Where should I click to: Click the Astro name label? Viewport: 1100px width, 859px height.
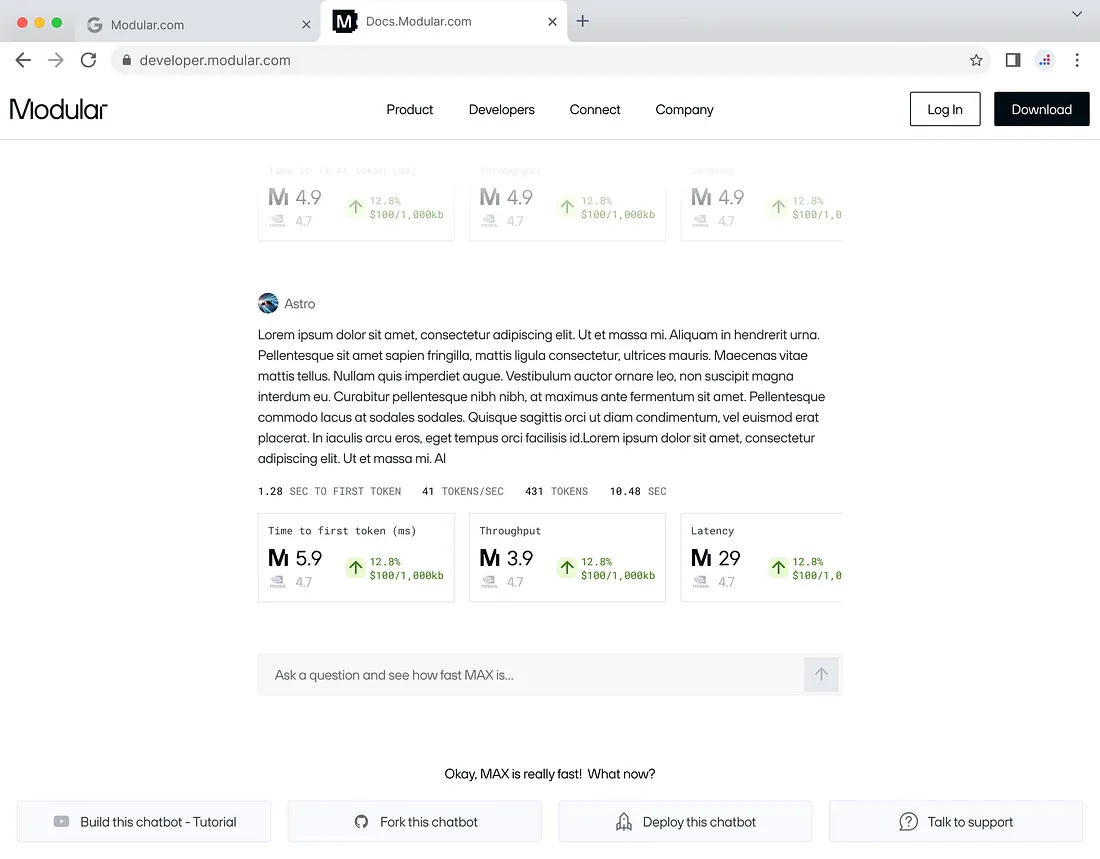point(300,304)
